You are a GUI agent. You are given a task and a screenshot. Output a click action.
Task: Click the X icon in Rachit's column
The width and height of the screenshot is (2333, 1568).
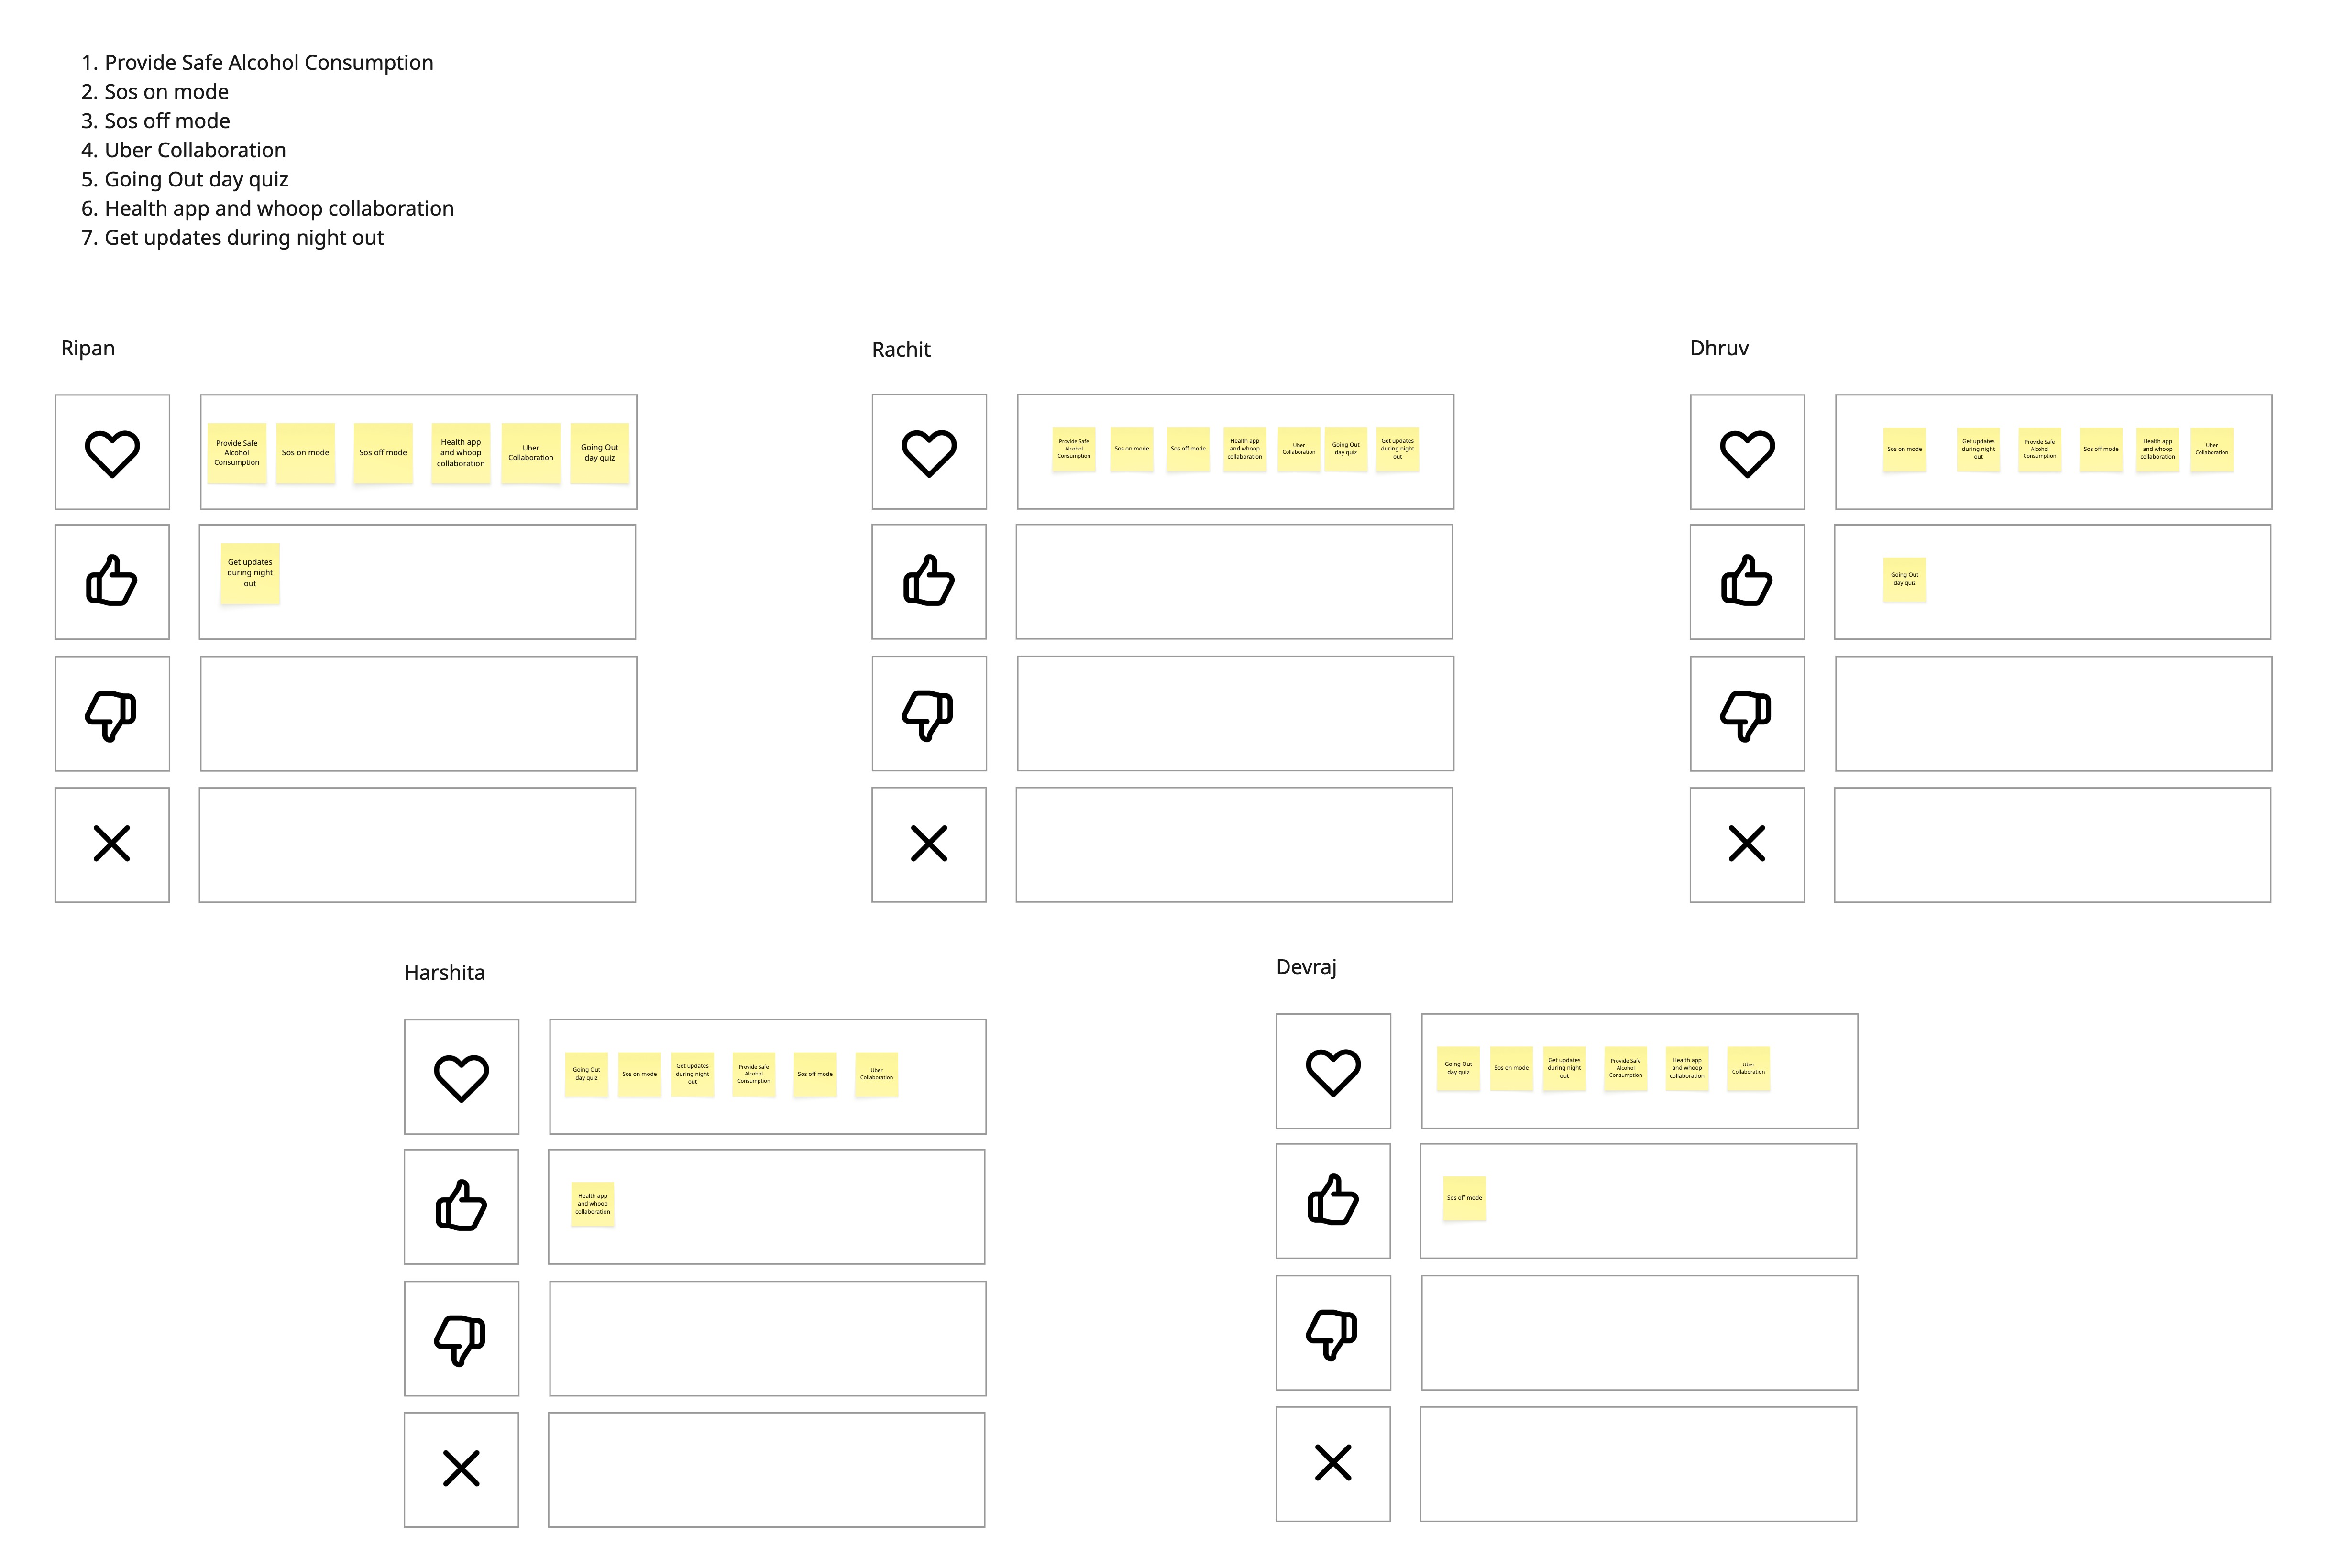[x=929, y=844]
